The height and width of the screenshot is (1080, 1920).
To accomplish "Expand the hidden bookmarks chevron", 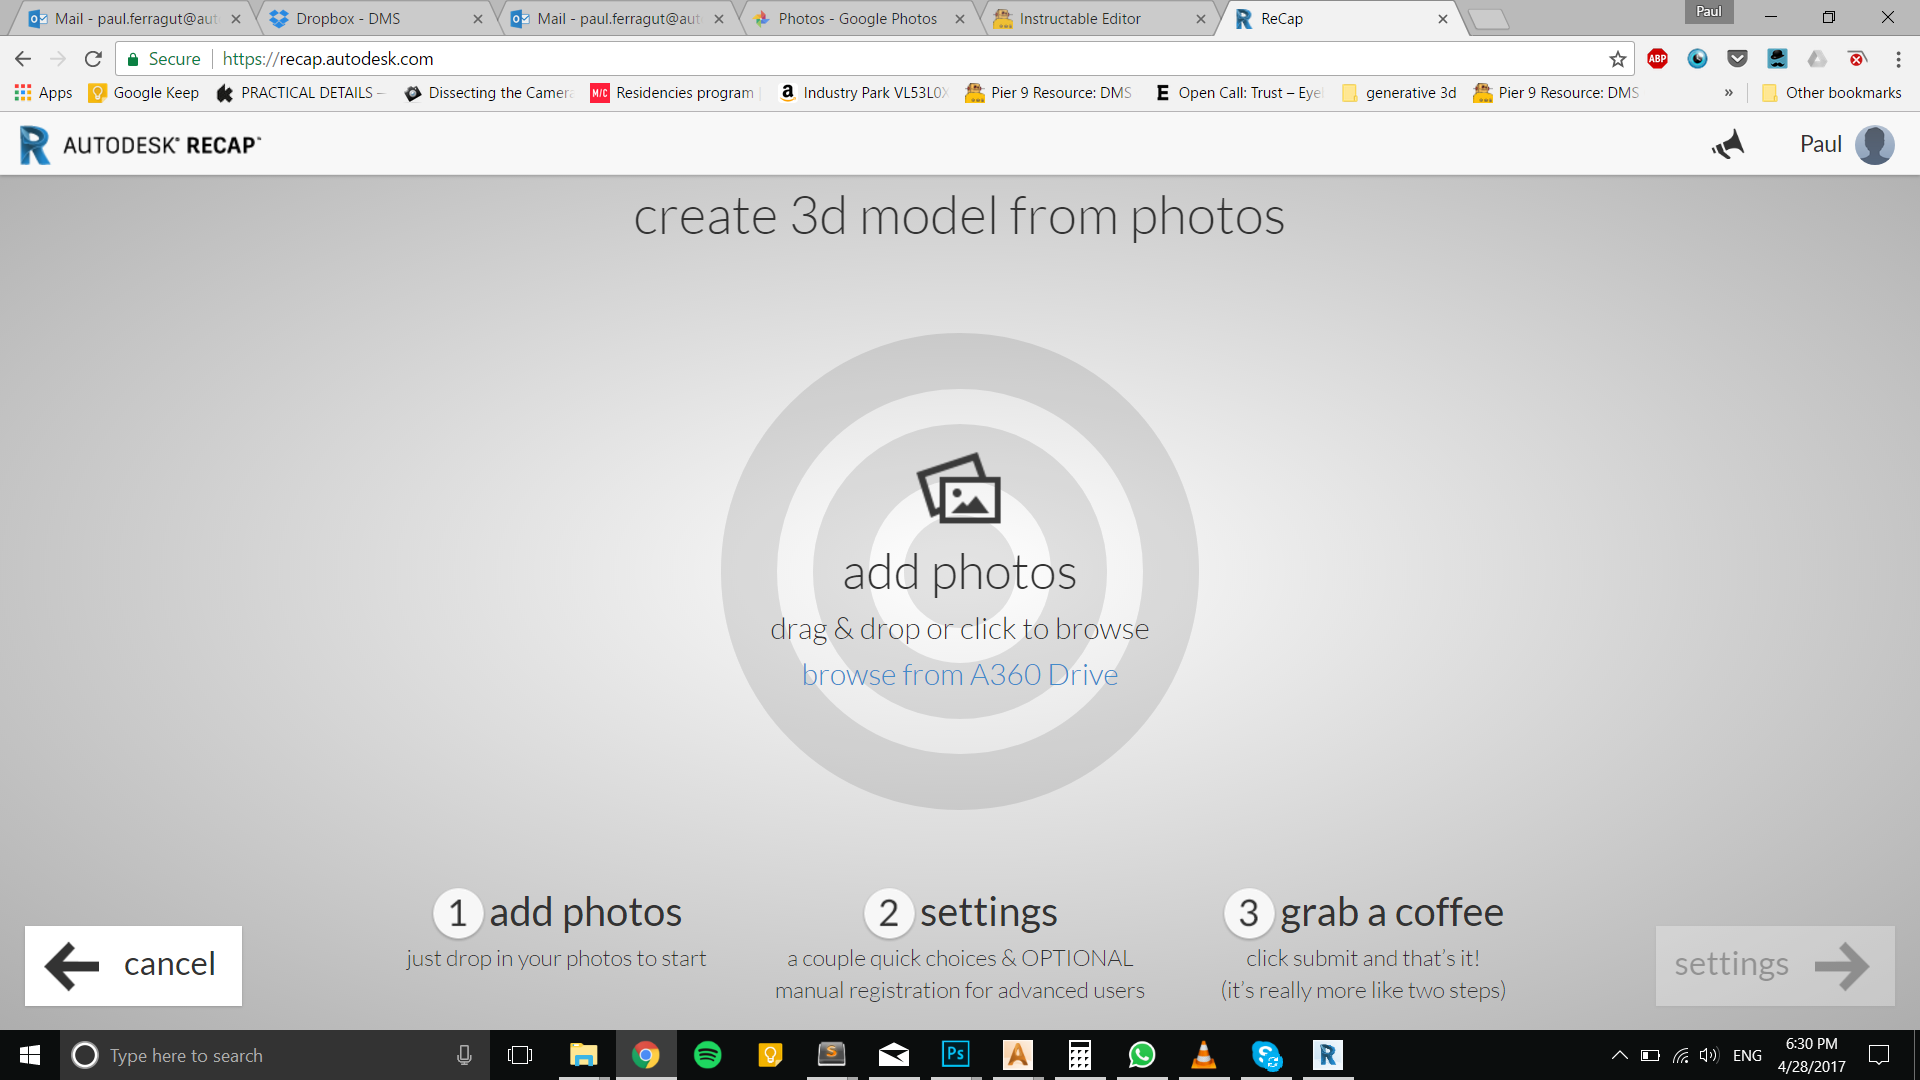I will pos(1728,93).
